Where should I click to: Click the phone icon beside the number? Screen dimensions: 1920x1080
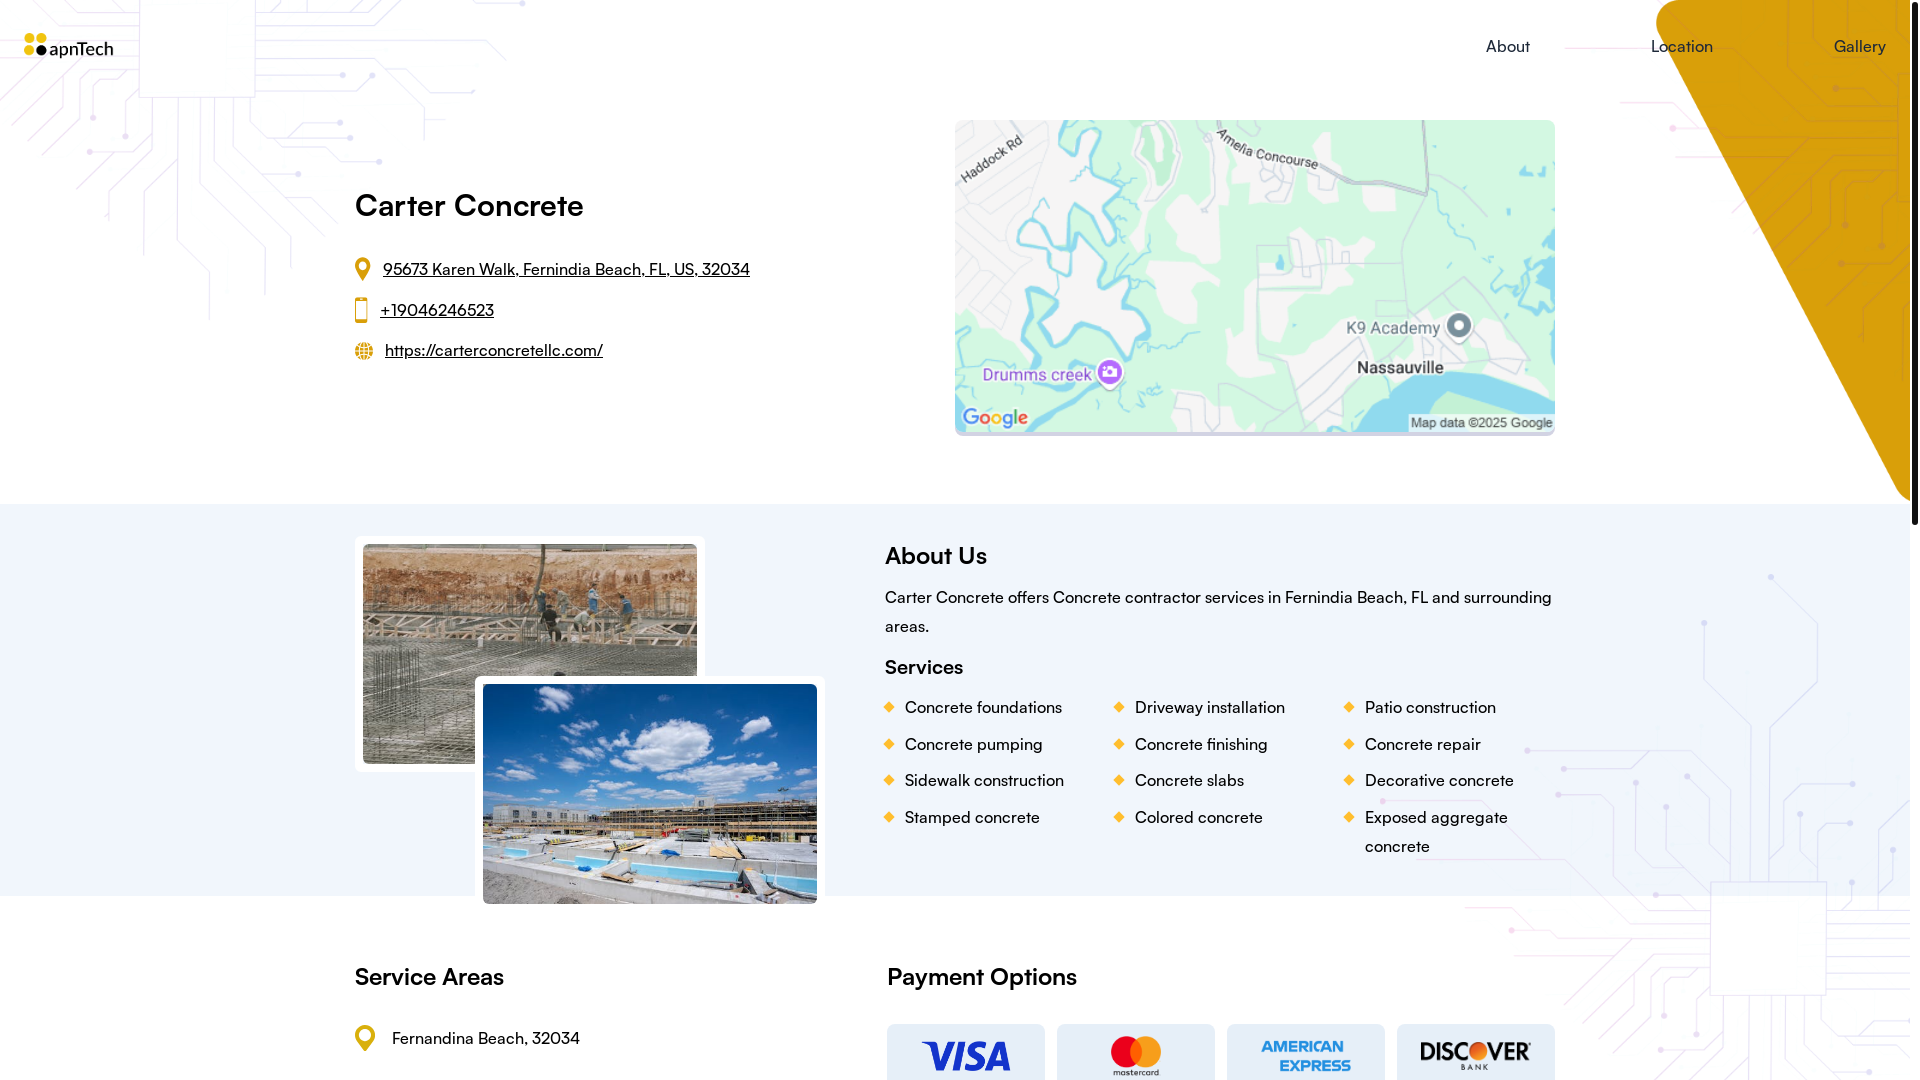(x=361, y=310)
